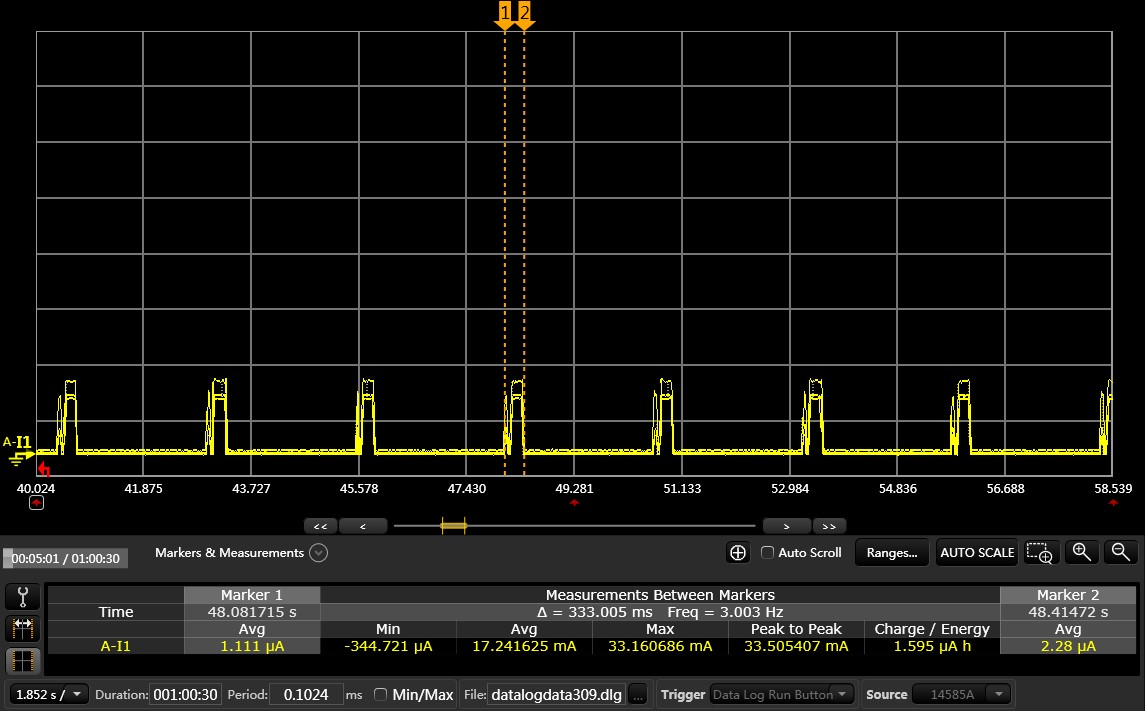Click the crosshair target icon
Image resolution: width=1145 pixels, height=711 pixels.
point(738,553)
